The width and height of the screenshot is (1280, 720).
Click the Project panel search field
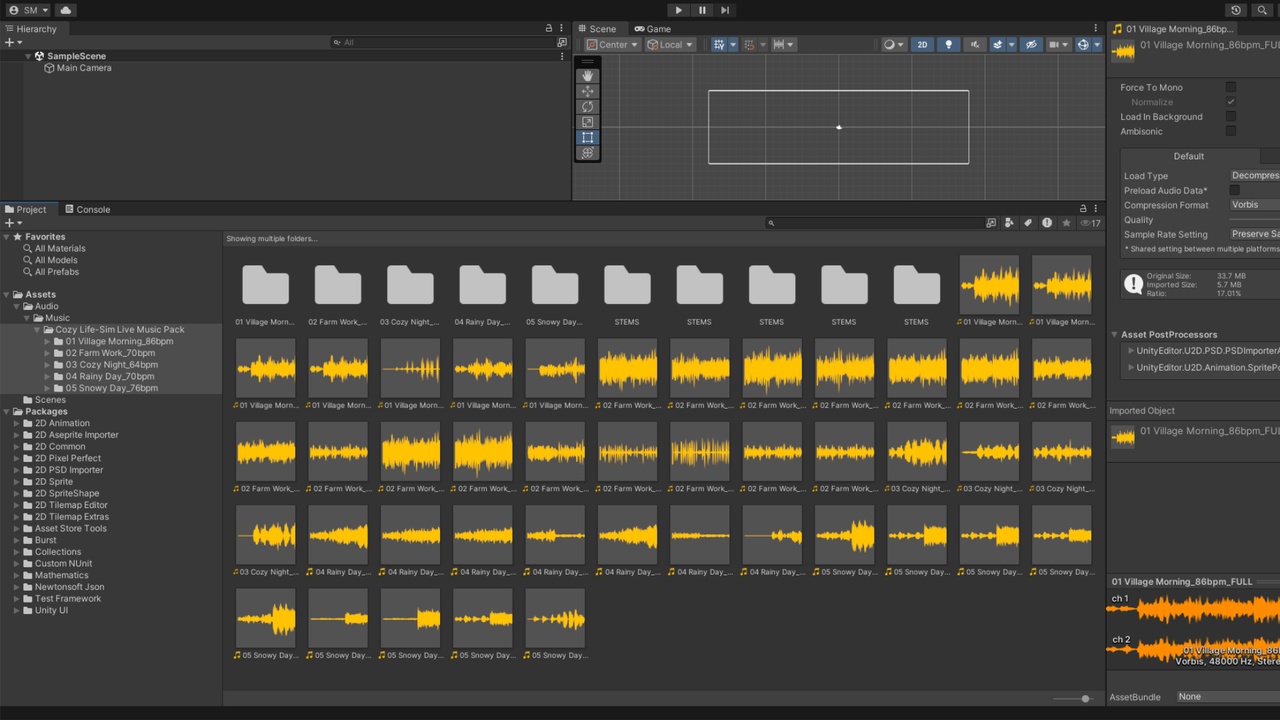[875, 223]
